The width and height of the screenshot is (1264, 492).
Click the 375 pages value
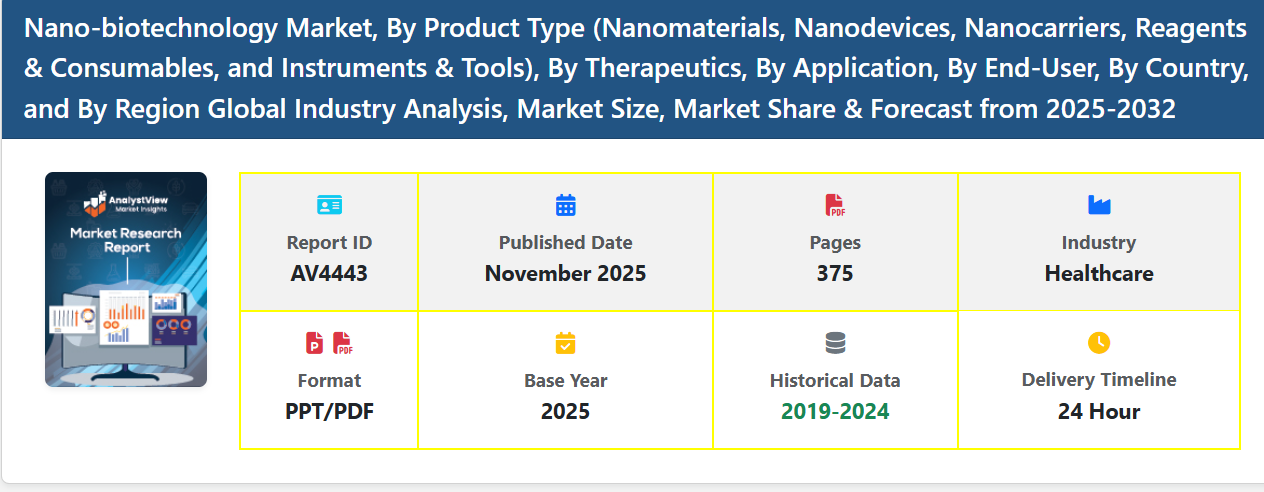[x=835, y=274]
